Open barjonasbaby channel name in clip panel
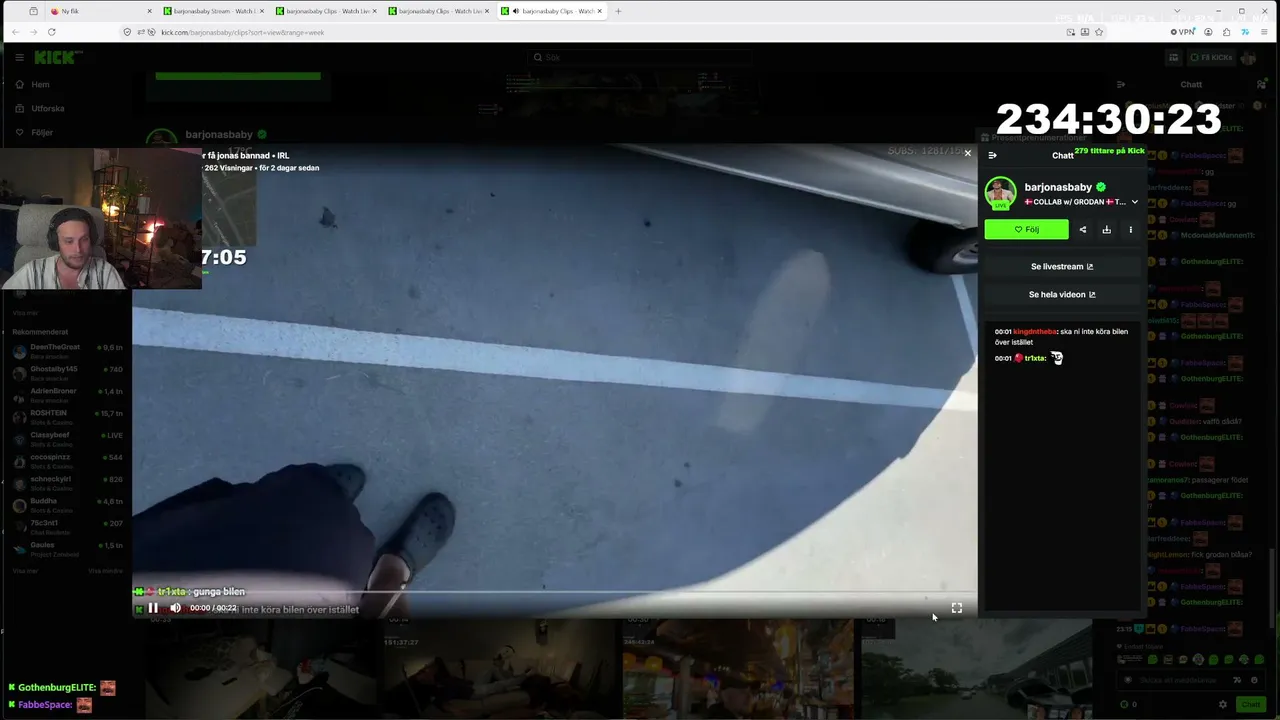 (1058, 187)
